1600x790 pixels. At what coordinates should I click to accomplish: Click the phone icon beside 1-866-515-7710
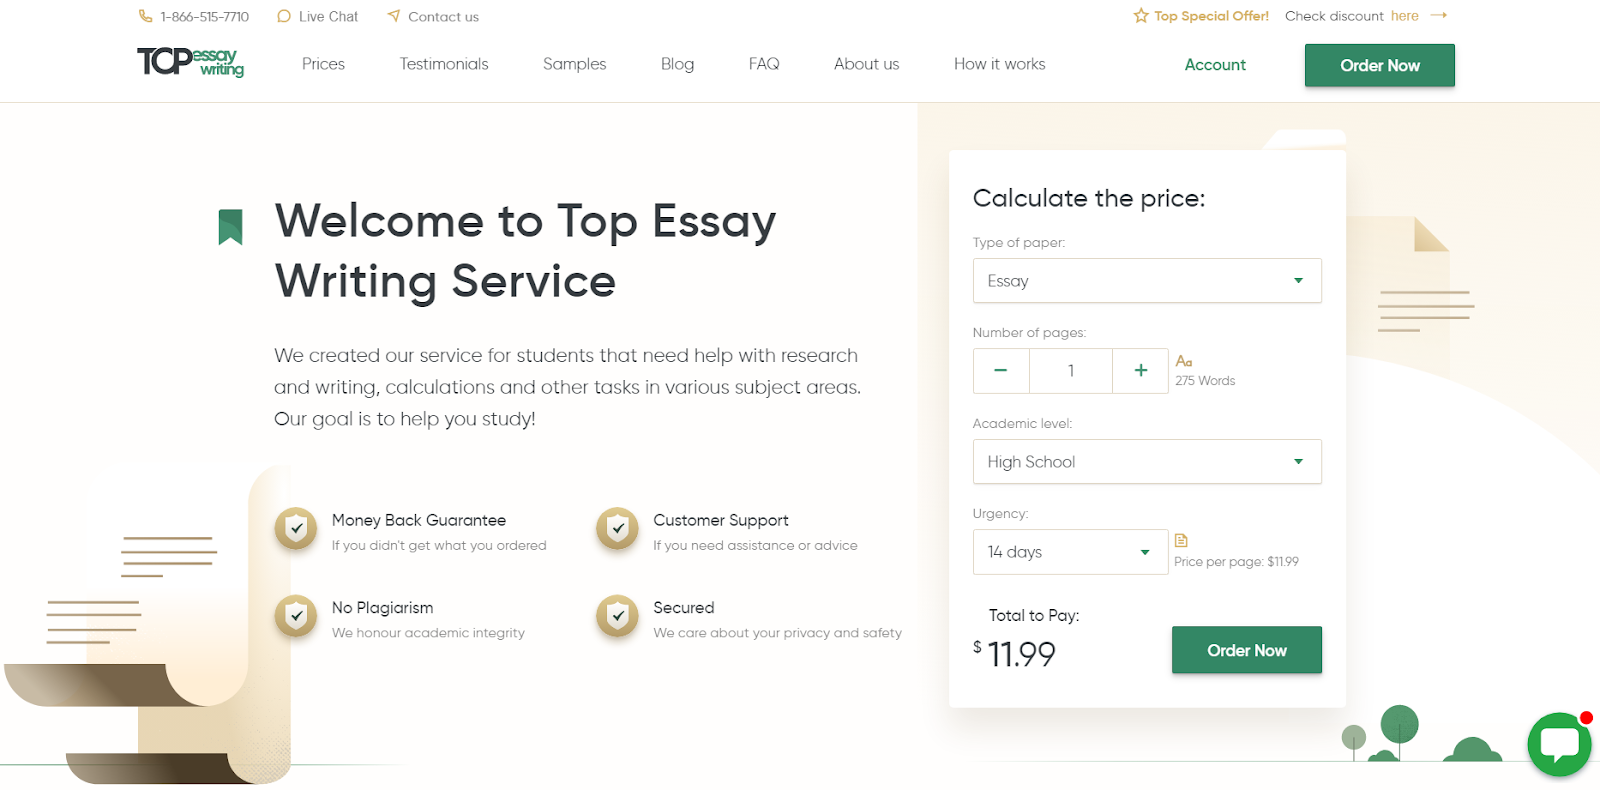[x=146, y=16]
